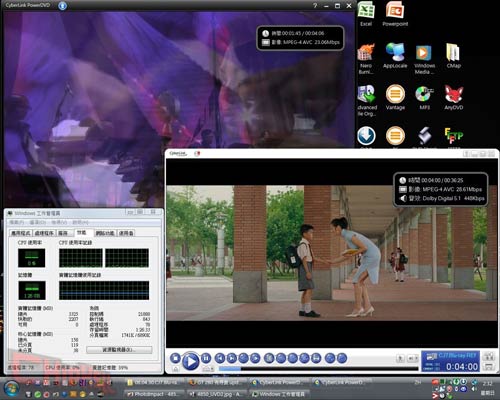Open Windows Media desktop shortcut
The width and height of the screenshot is (500, 400).
424,59
